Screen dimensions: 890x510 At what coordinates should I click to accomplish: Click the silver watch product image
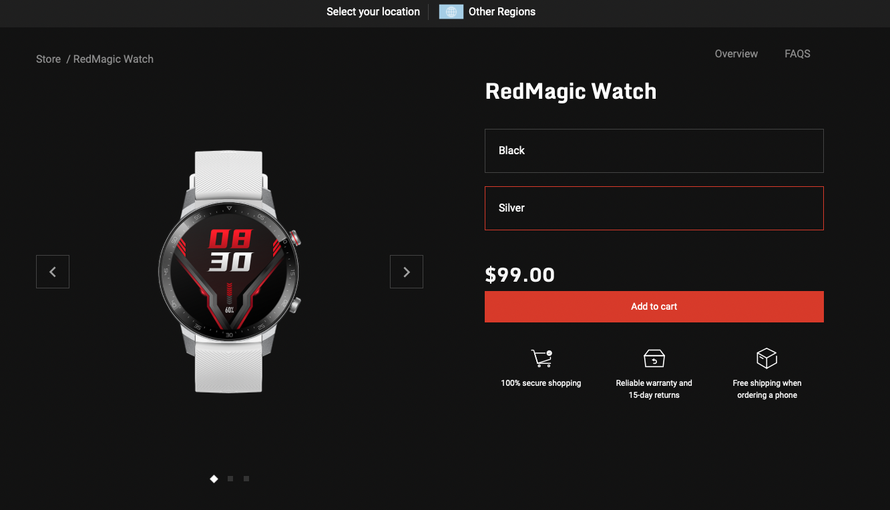tap(229, 271)
